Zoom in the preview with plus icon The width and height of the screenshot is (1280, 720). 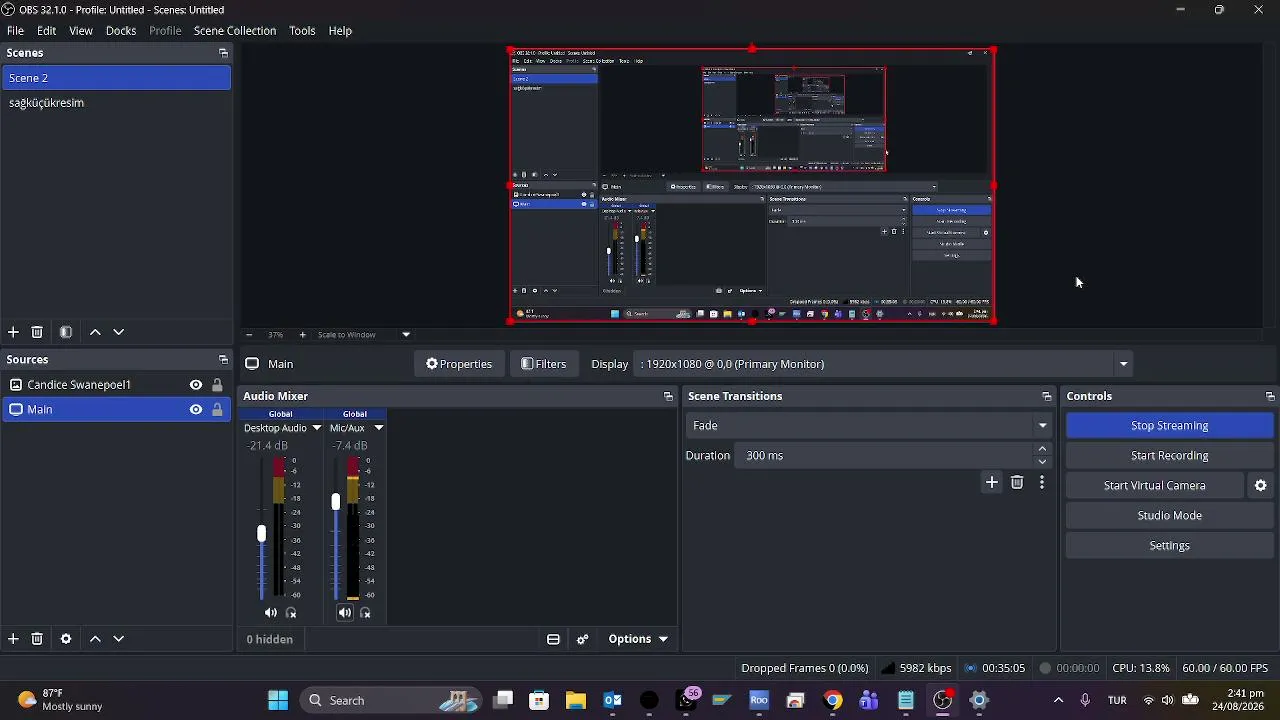(303, 335)
